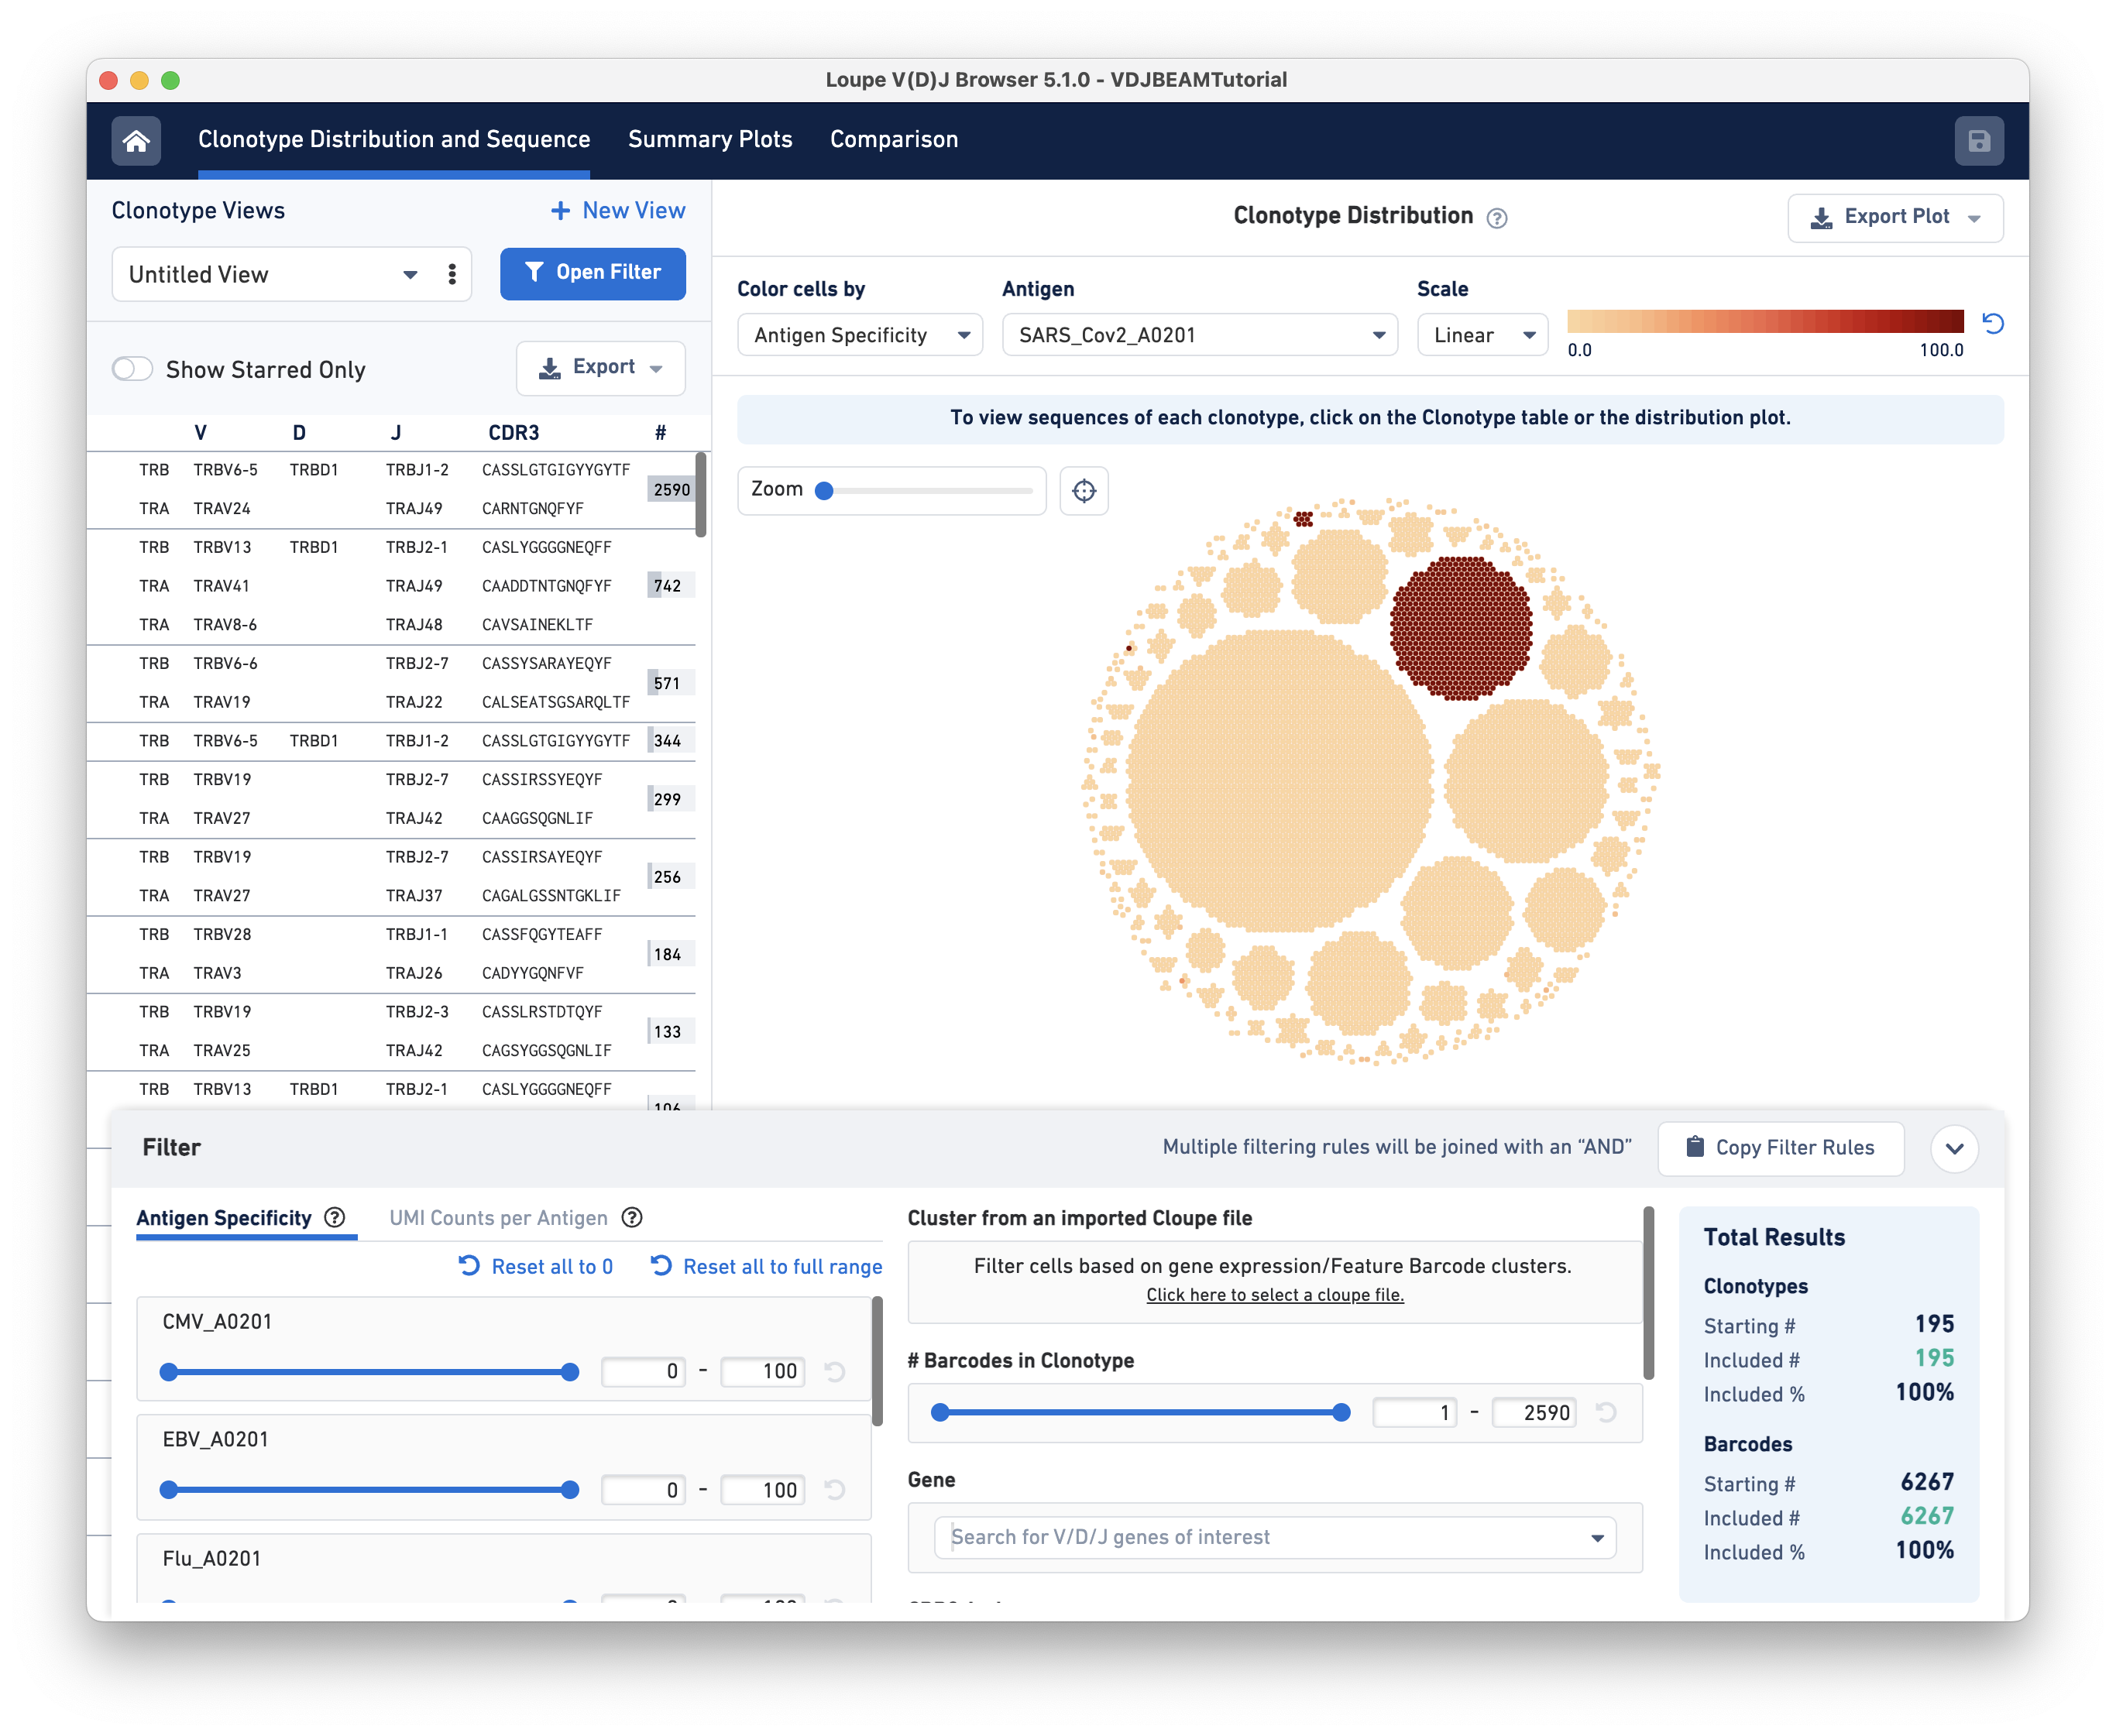The width and height of the screenshot is (2116, 1736).
Task: Create a New View
Action: [x=617, y=210]
